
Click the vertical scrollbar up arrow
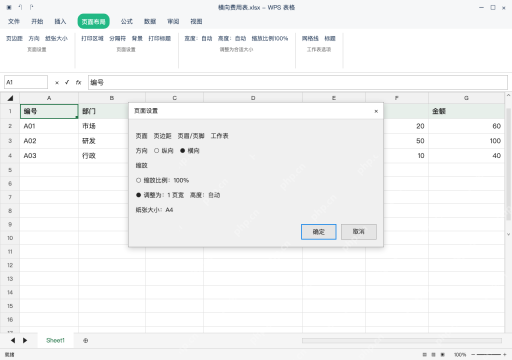(508, 95)
